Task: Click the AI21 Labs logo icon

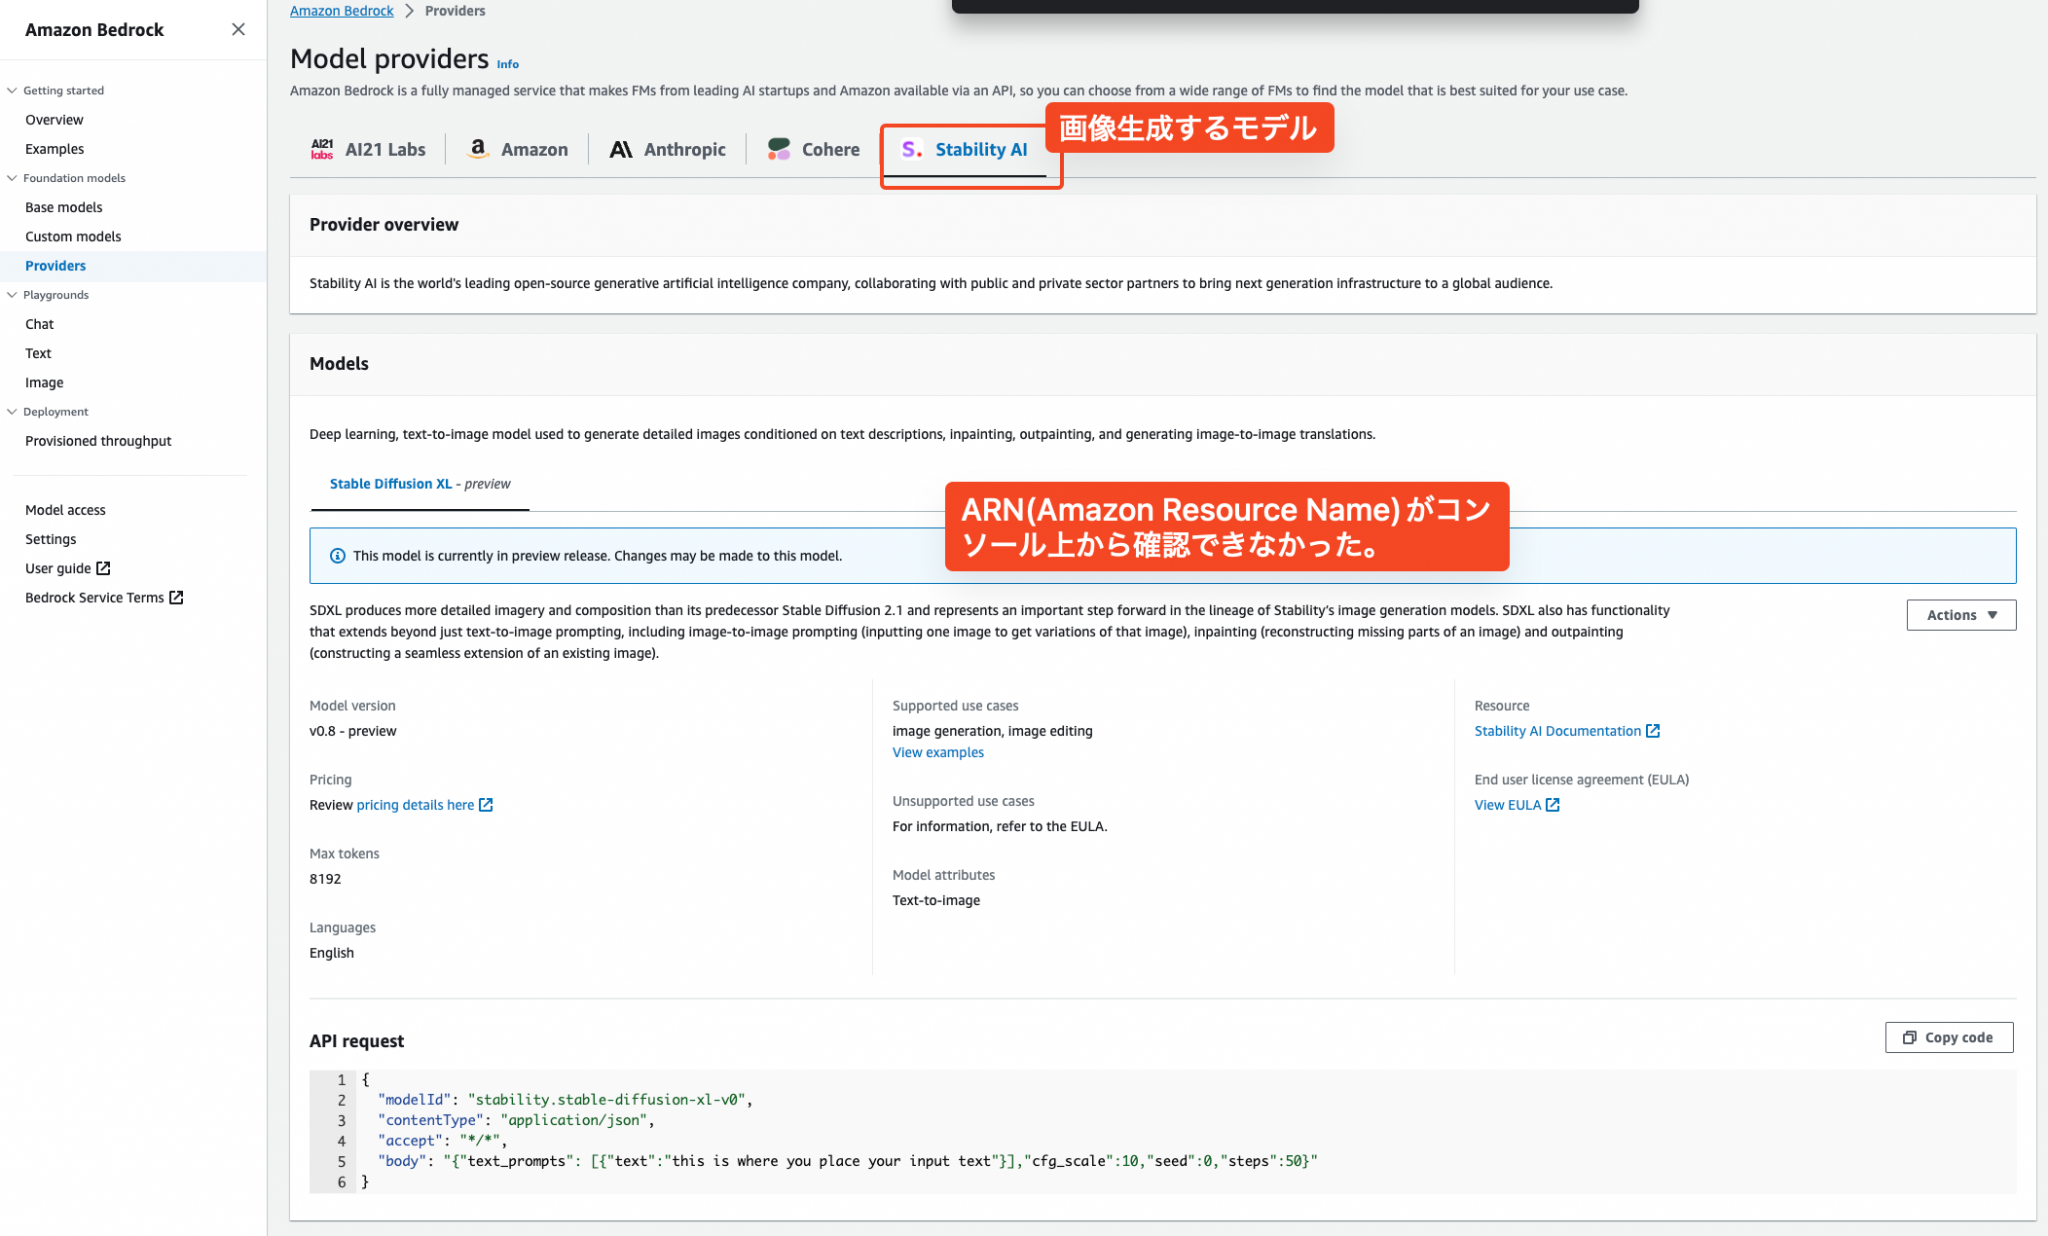Action: point(322,147)
